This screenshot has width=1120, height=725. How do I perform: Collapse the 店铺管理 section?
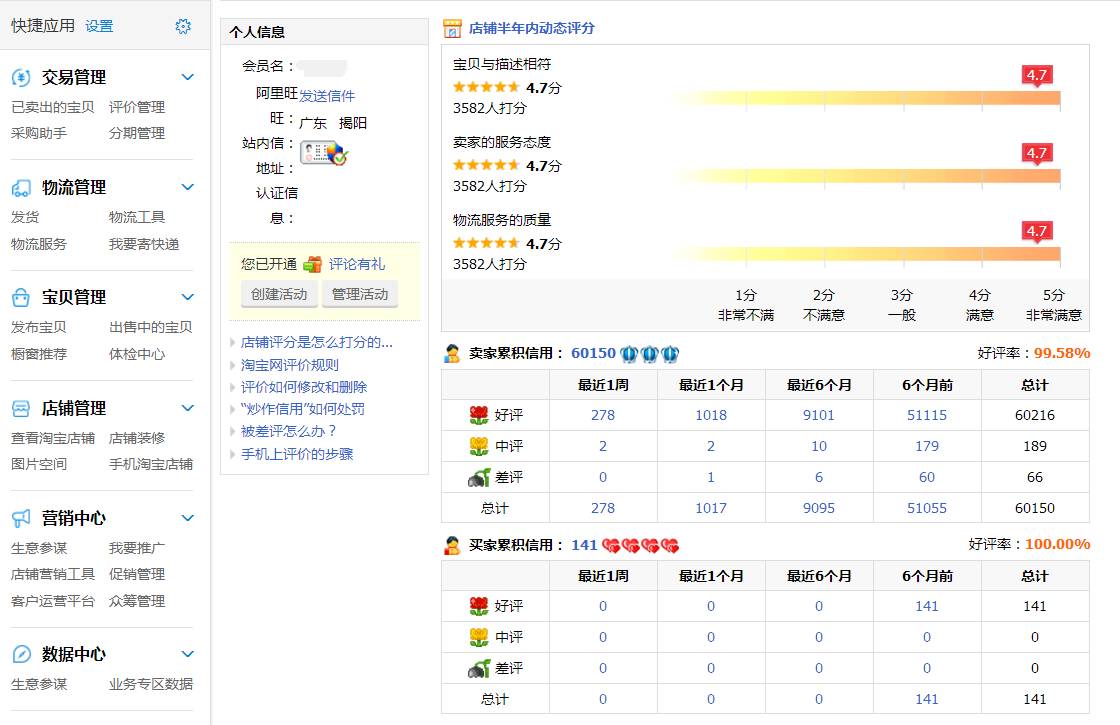(186, 408)
